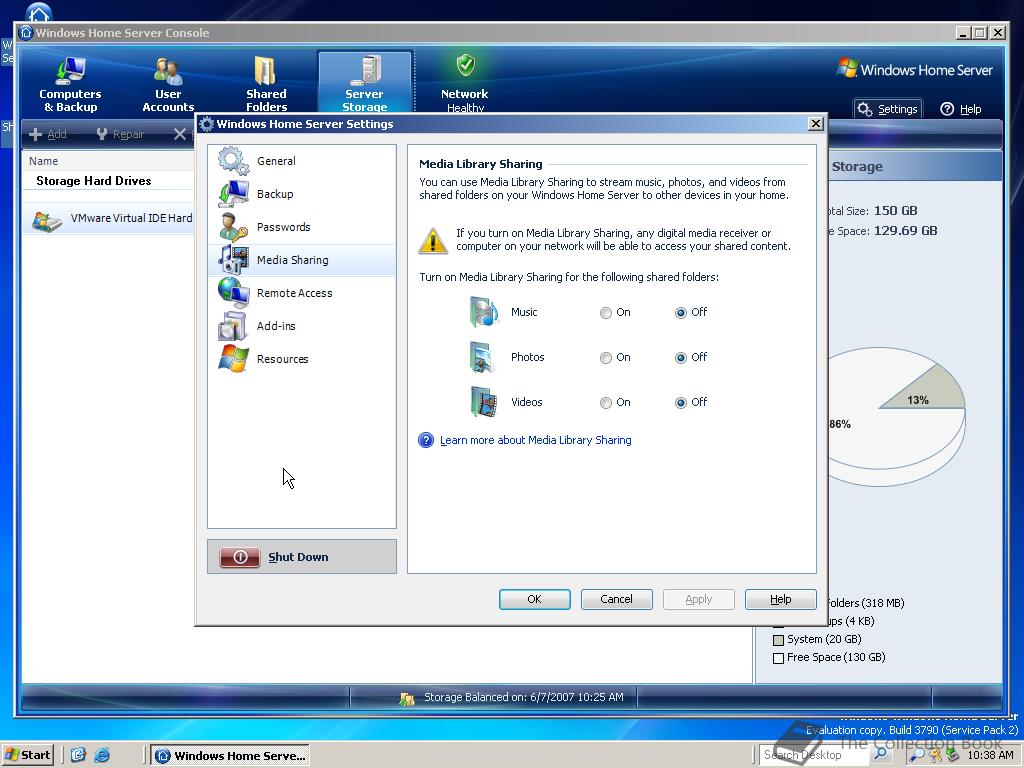Viewport: 1024px width, 768px height.
Task: Open Shared Folders tab icon
Action: (265, 71)
